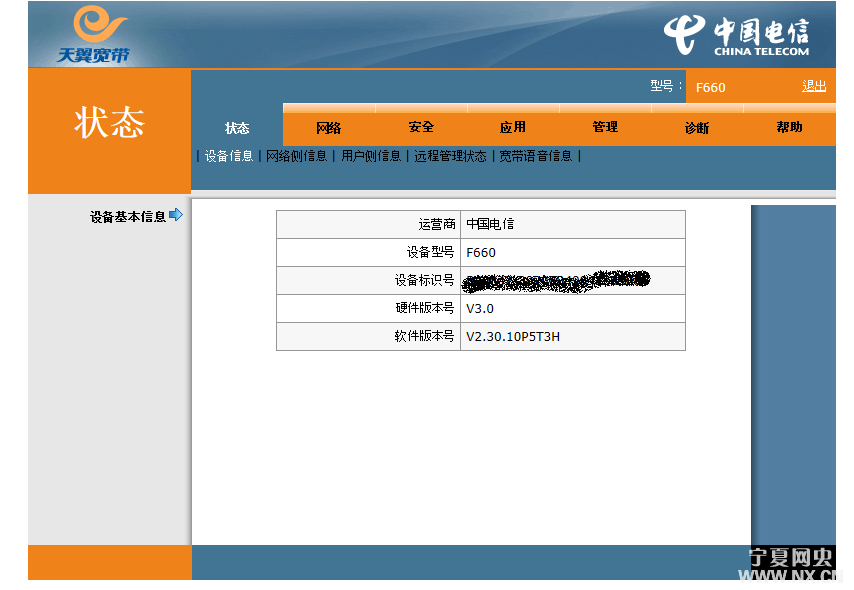Screen dimensions: 854x590
Task: Click the 中国电信 value cell
Action: click(x=572, y=224)
